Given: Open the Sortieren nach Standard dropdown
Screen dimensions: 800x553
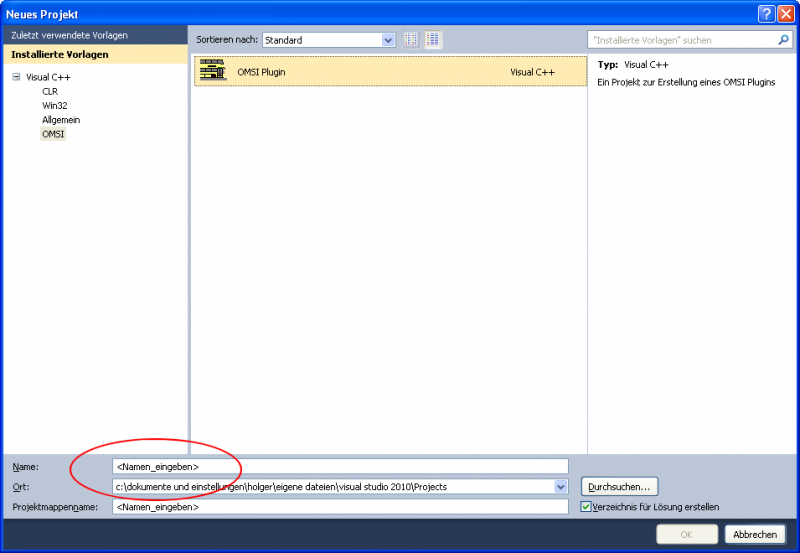Looking at the screenshot, I should coord(329,40).
